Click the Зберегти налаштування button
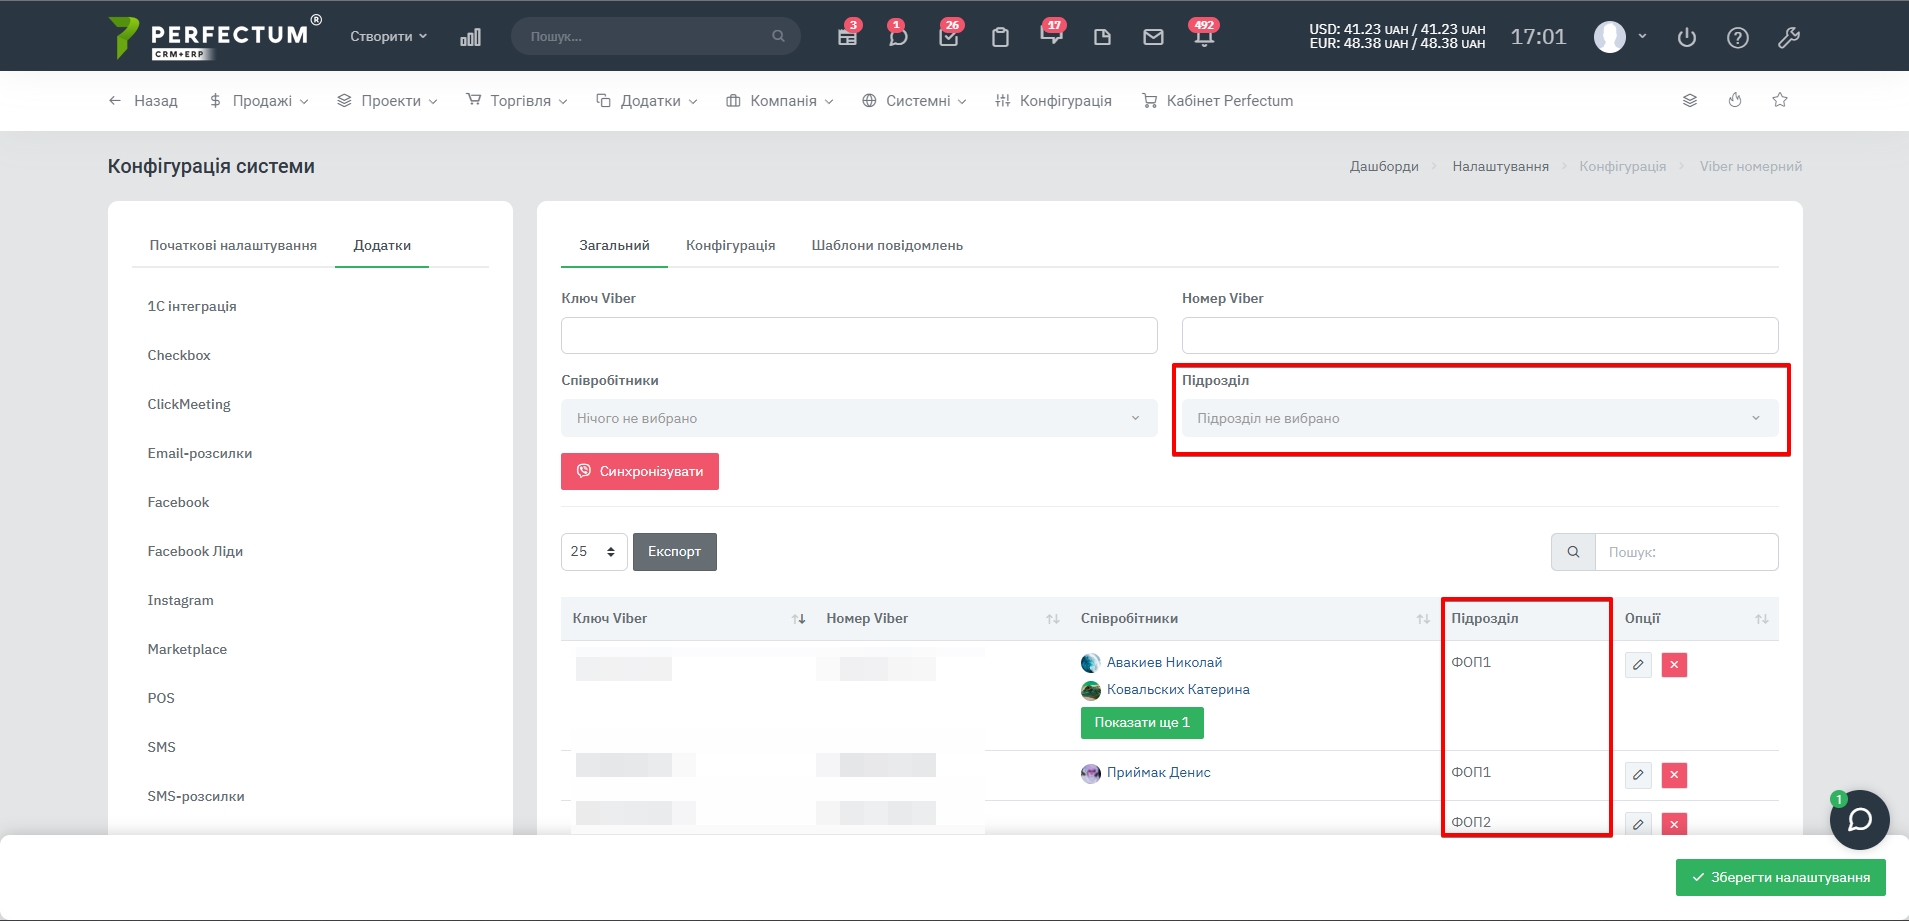Viewport: 1909px width, 921px height. click(x=1780, y=877)
